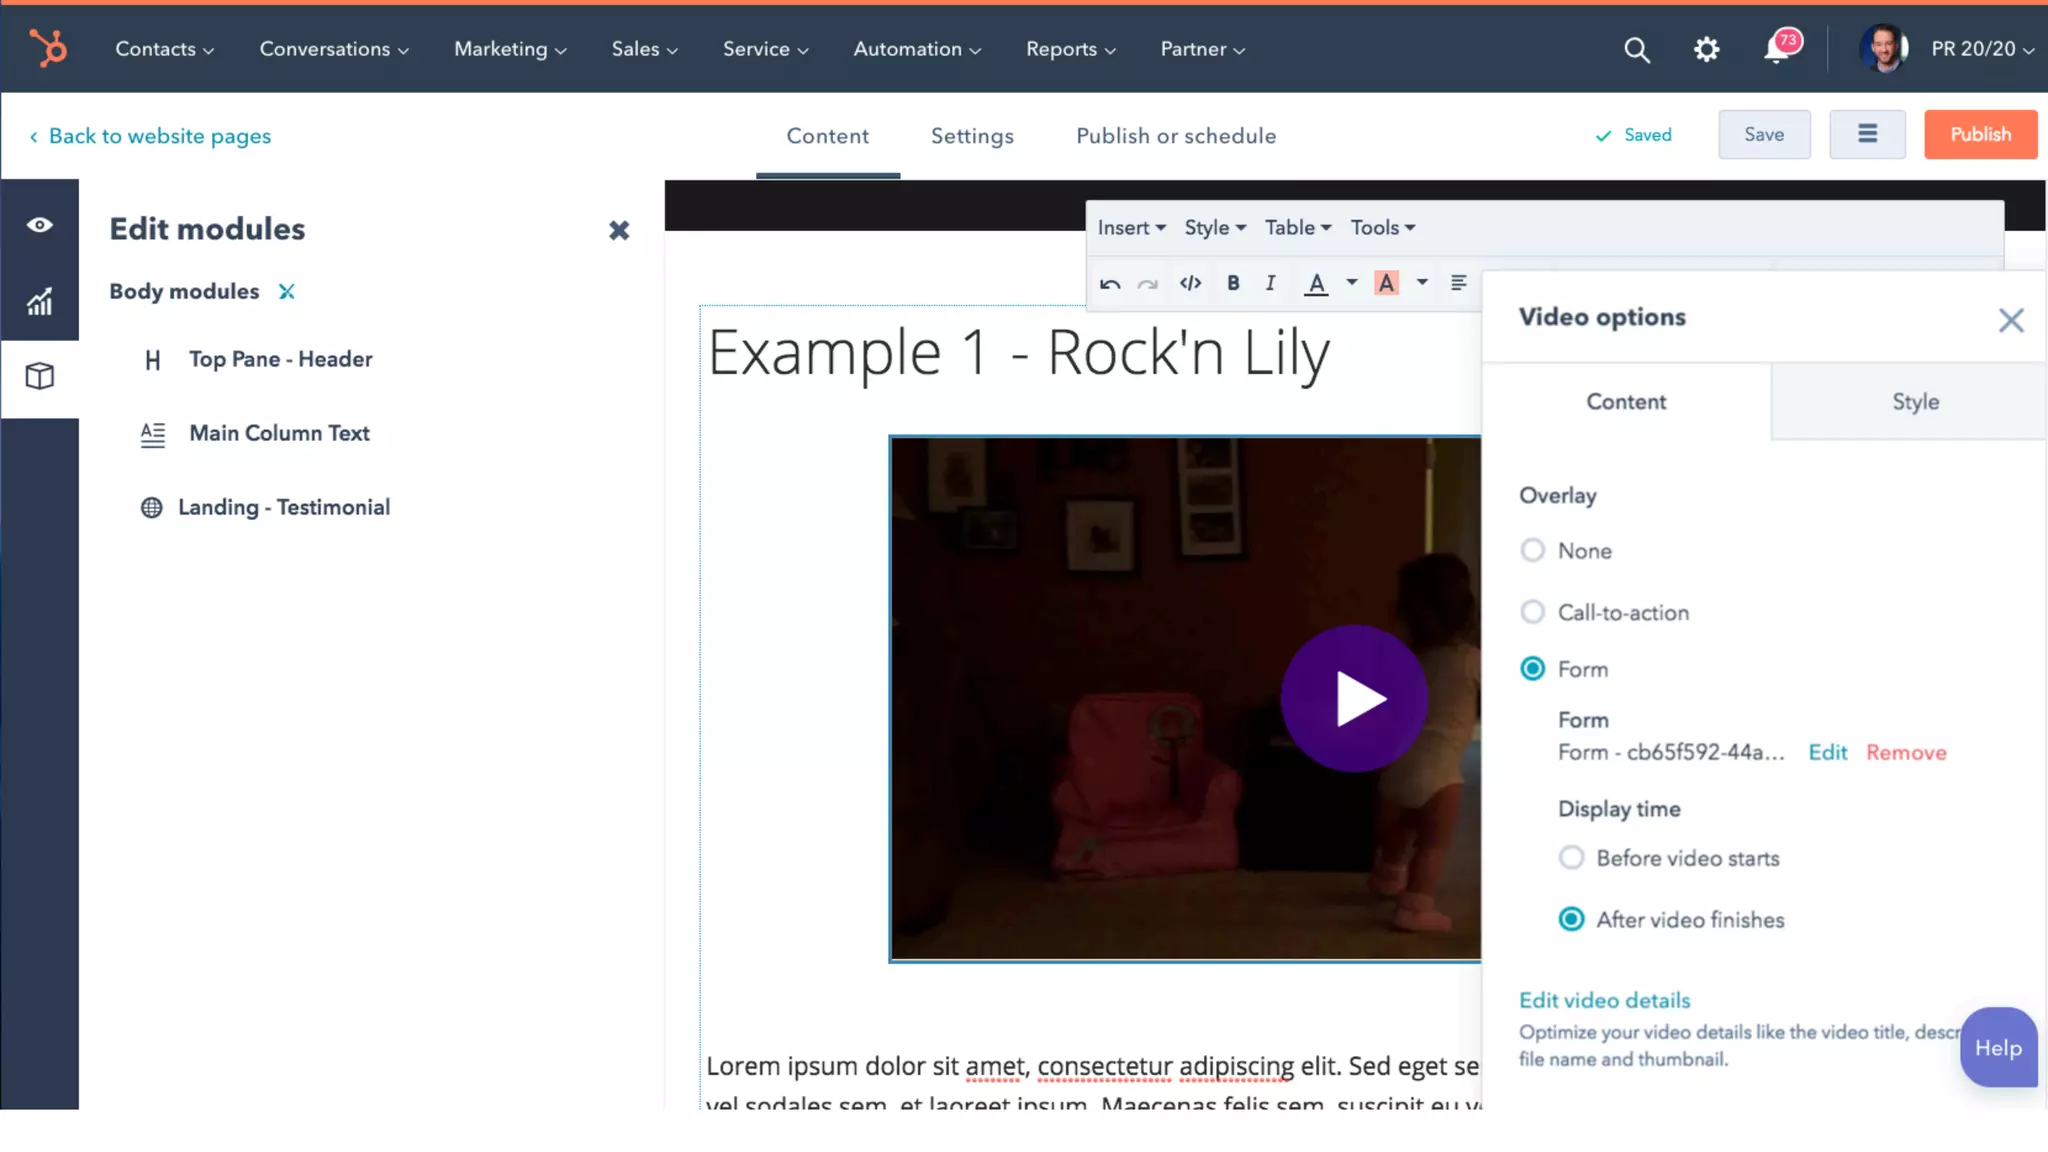Image resolution: width=2048 pixels, height=1152 pixels.
Task: Select the None overlay option
Action: pyautogui.click(x=1532, y=550)
